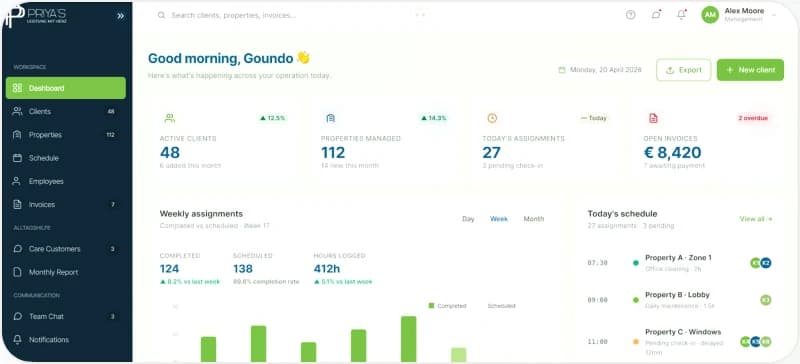Open the Invoices sidebar item
The image size is (800, 364).
(66, 204)
